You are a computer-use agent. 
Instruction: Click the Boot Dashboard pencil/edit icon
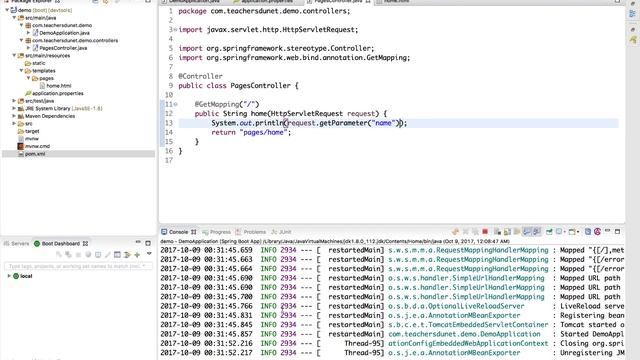pyautogui.click(x=108, y=255)
